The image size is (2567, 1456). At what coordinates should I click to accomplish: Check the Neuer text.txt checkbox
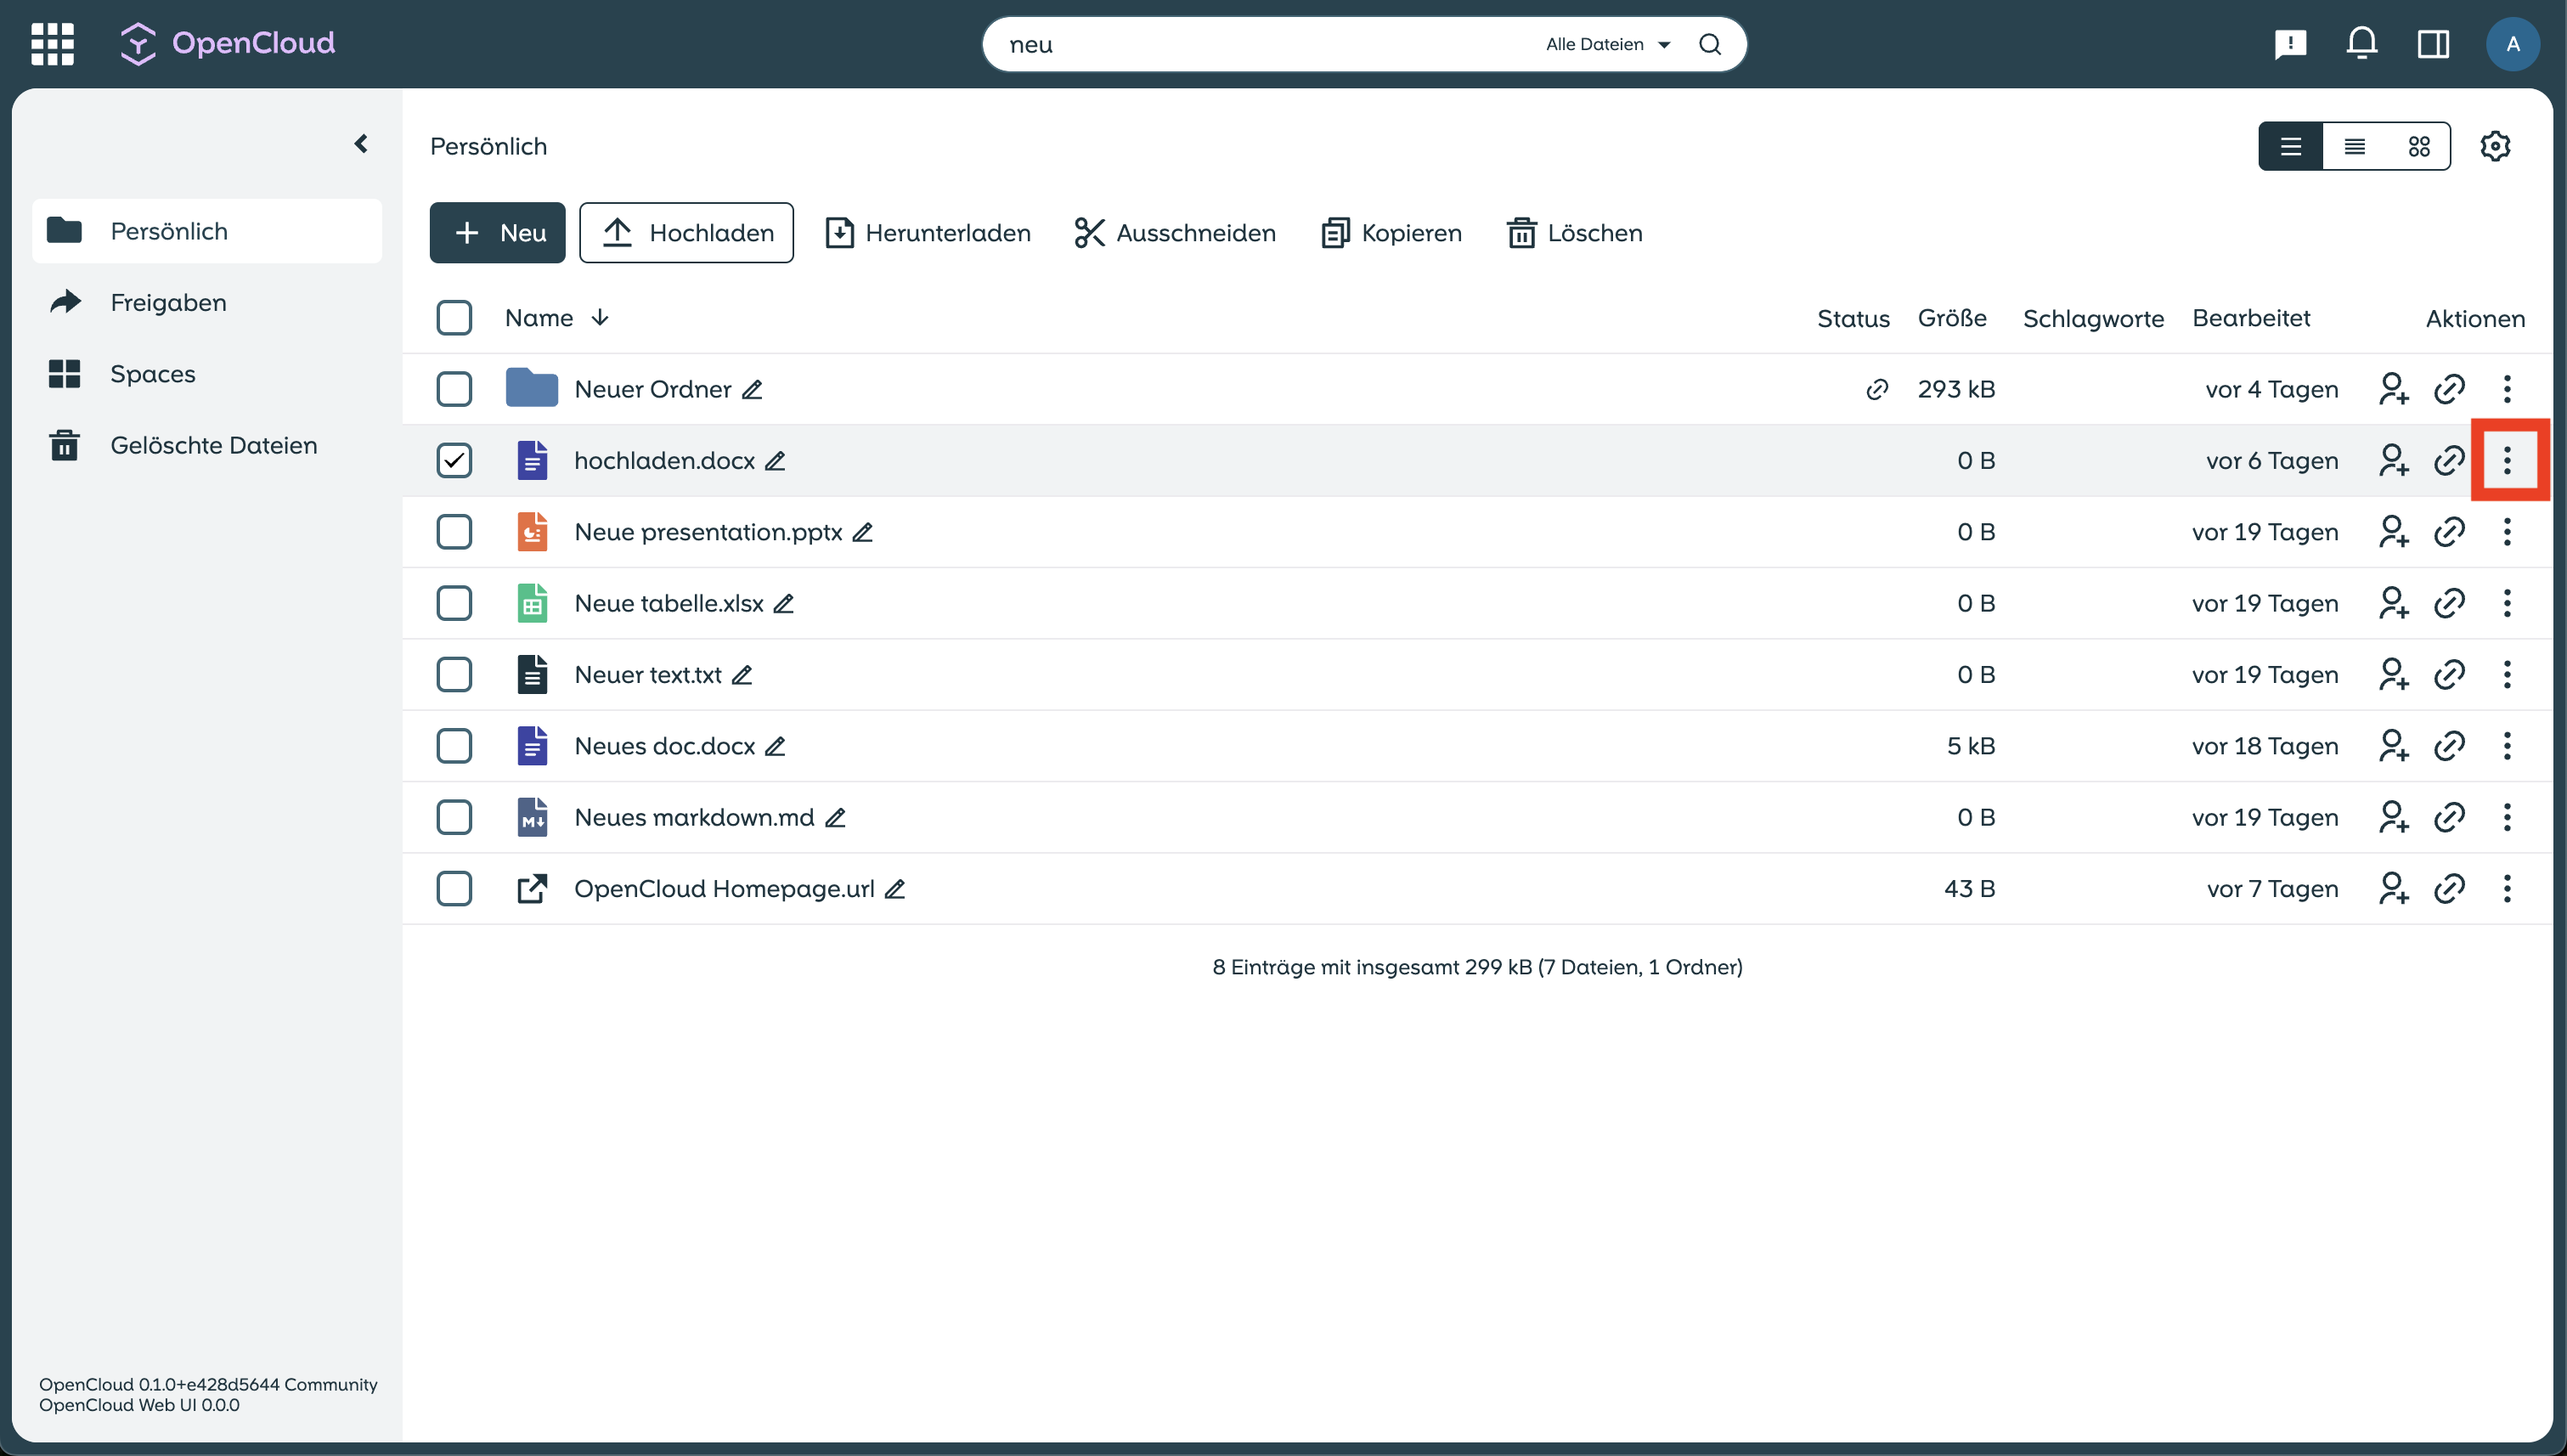(454, 675)
